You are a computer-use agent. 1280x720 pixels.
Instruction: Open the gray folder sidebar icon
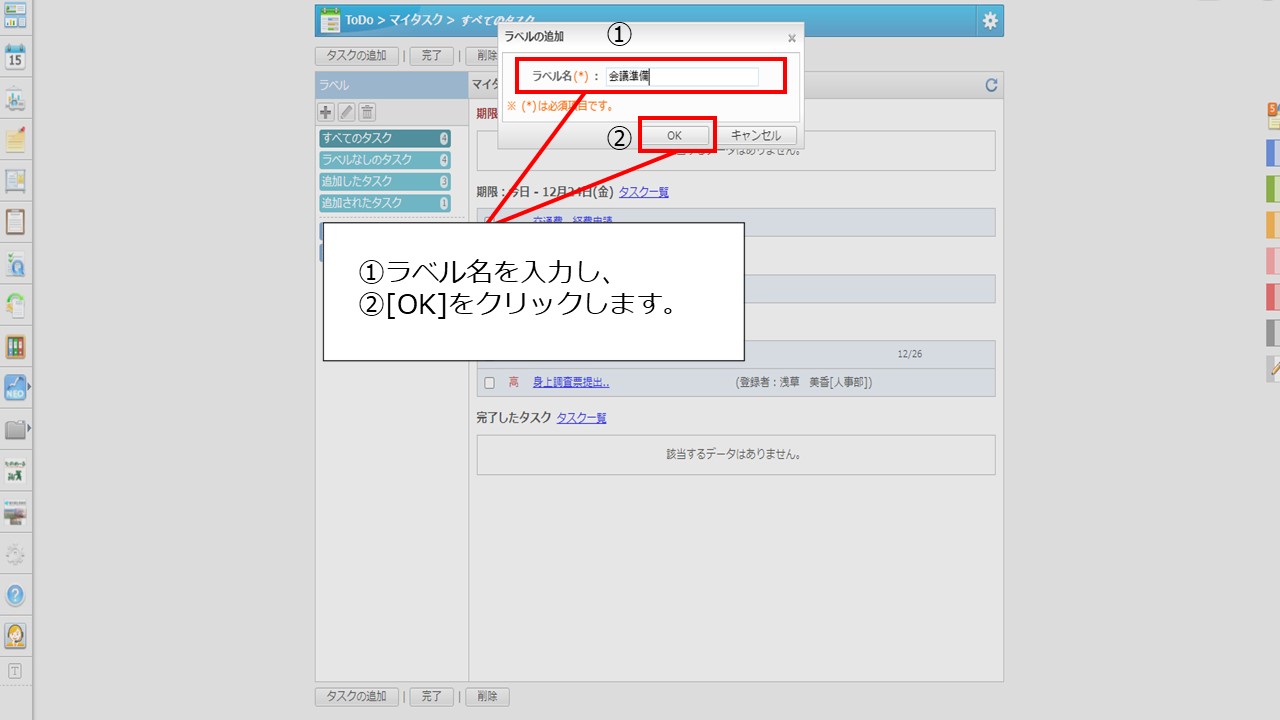pos(15,429)
